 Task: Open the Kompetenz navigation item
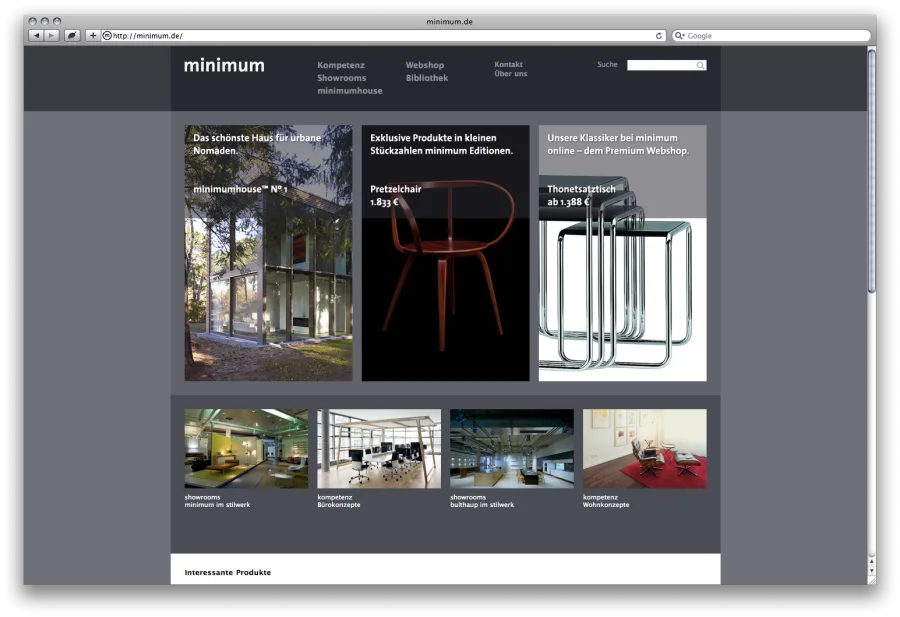point(341,65)
